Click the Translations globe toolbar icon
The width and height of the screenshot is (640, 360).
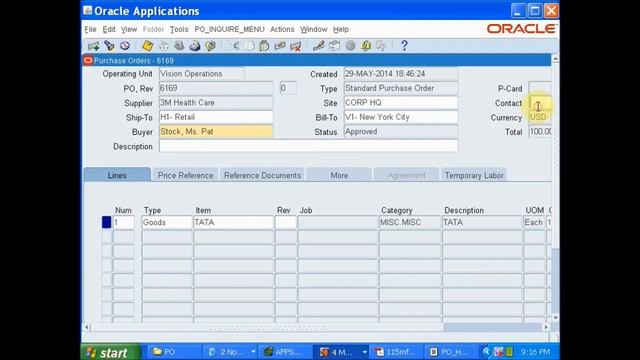(350, 46)
